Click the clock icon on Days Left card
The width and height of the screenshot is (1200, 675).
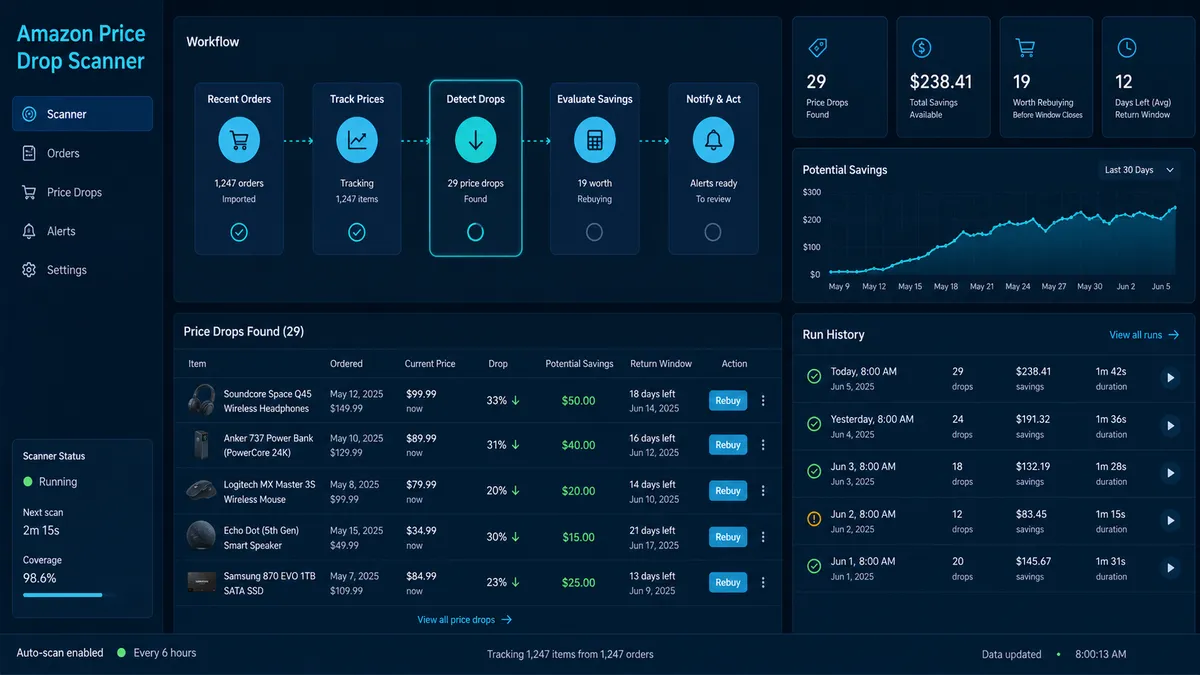[x=1126, y=47]
